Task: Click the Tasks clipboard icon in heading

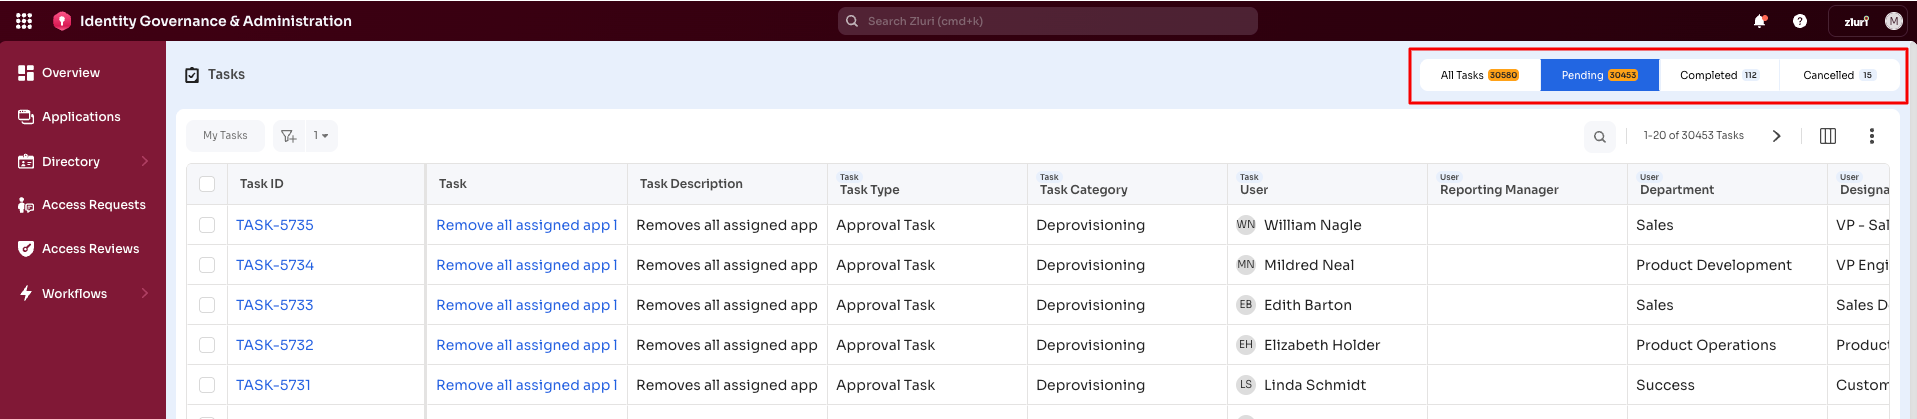Action: pos(192,75)
